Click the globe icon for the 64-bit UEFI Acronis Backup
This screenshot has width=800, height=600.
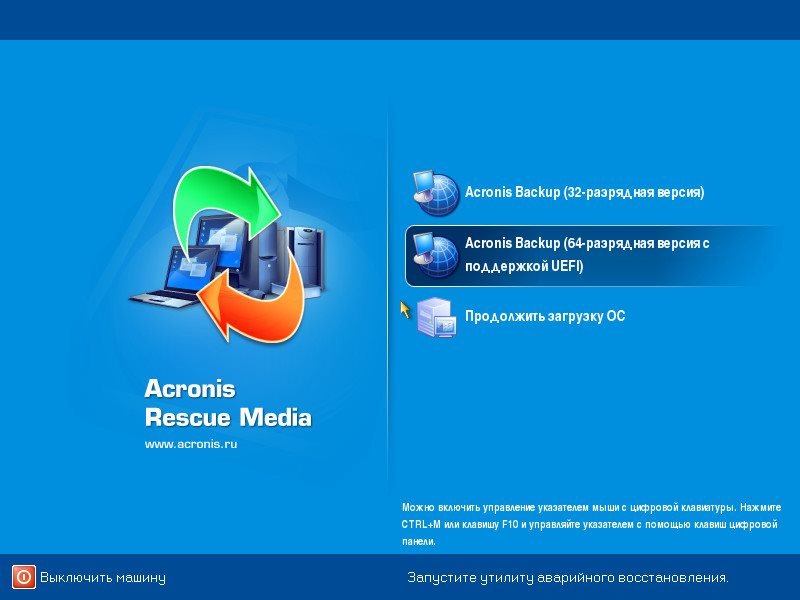coord(436,255)
